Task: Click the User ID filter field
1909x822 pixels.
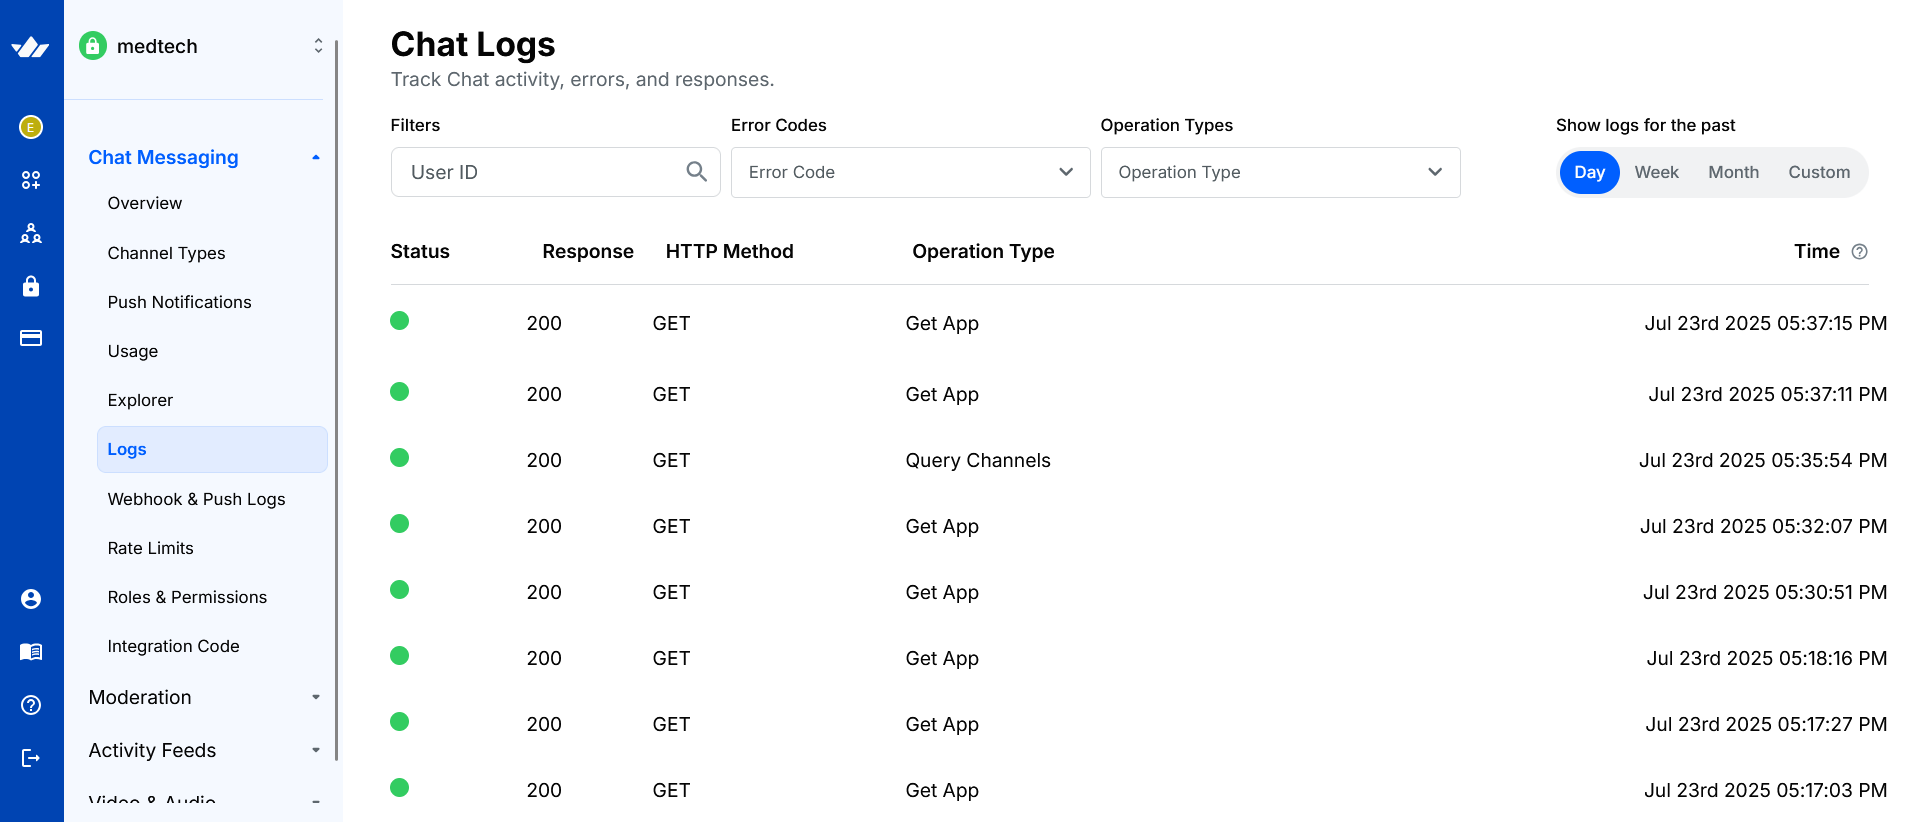Action: (540, 172)
